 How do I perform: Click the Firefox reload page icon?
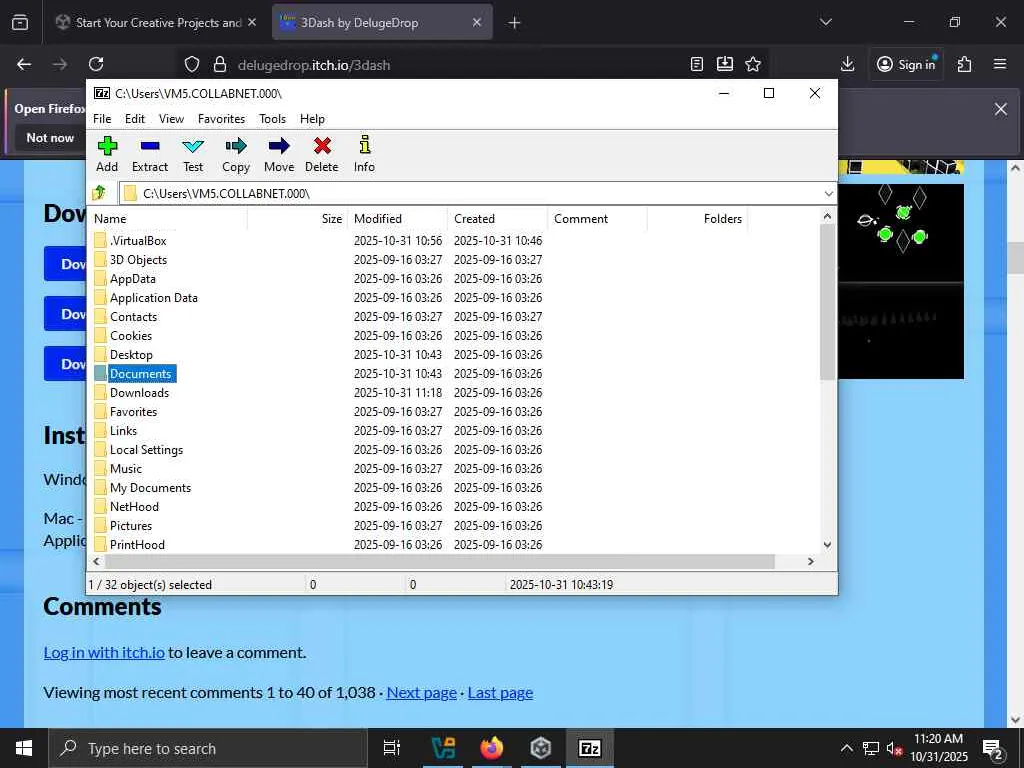96,64
